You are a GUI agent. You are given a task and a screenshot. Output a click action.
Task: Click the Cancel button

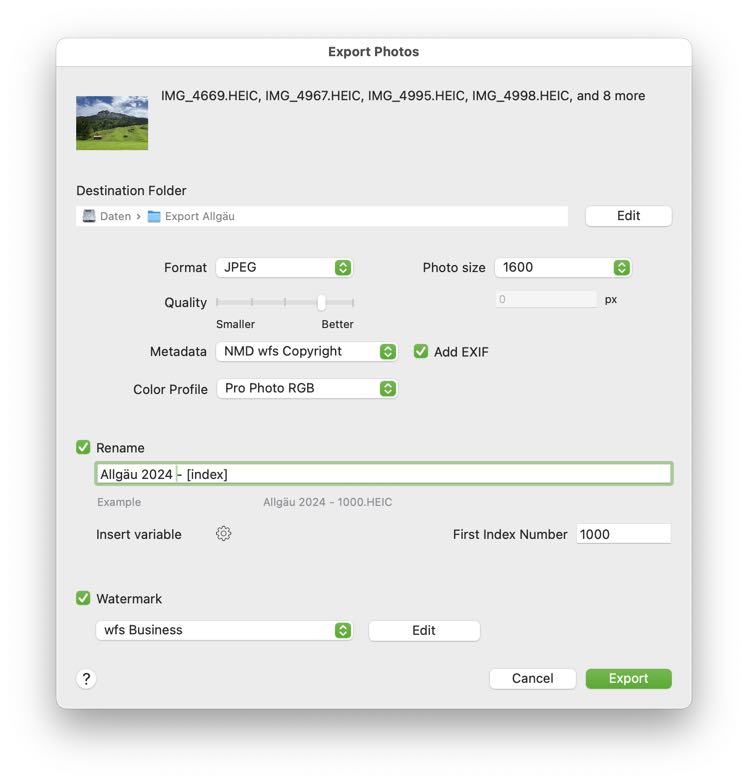click(x=532, y=678)
